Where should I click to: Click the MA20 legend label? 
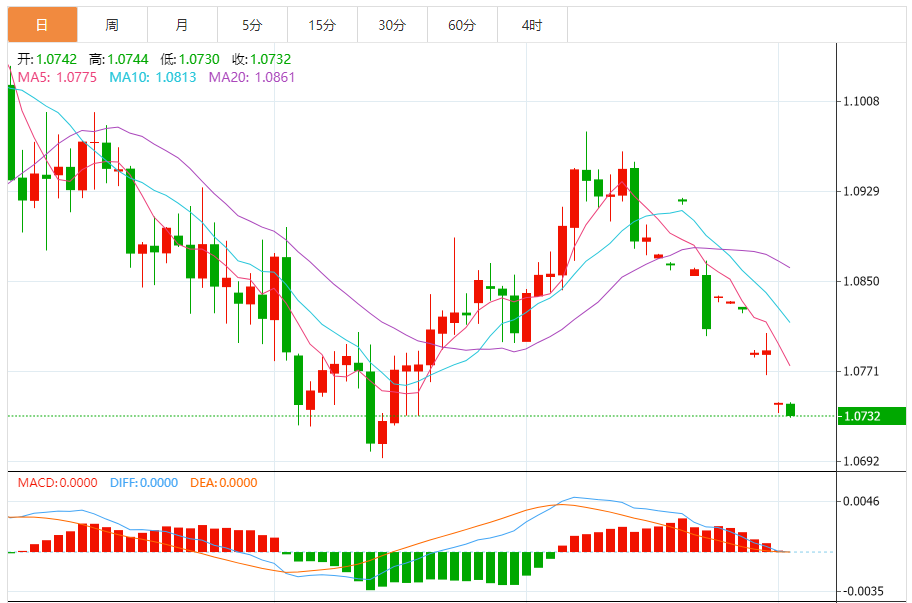pyautogui.click(x=252, y=77)
